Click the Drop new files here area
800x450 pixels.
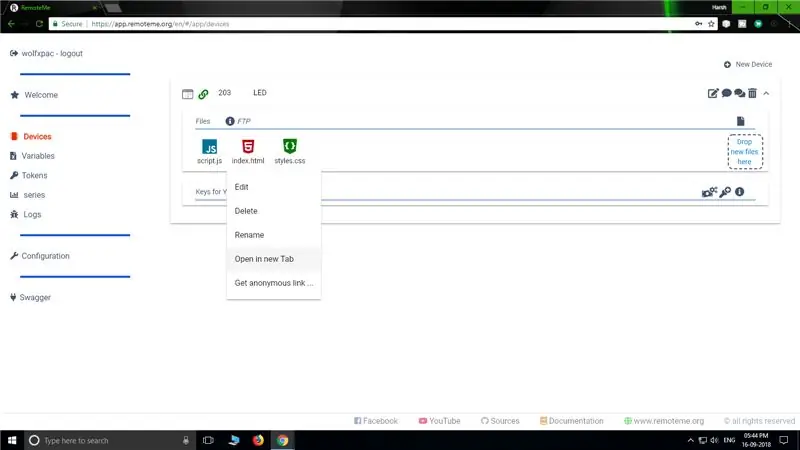click(x=745, y=152)
